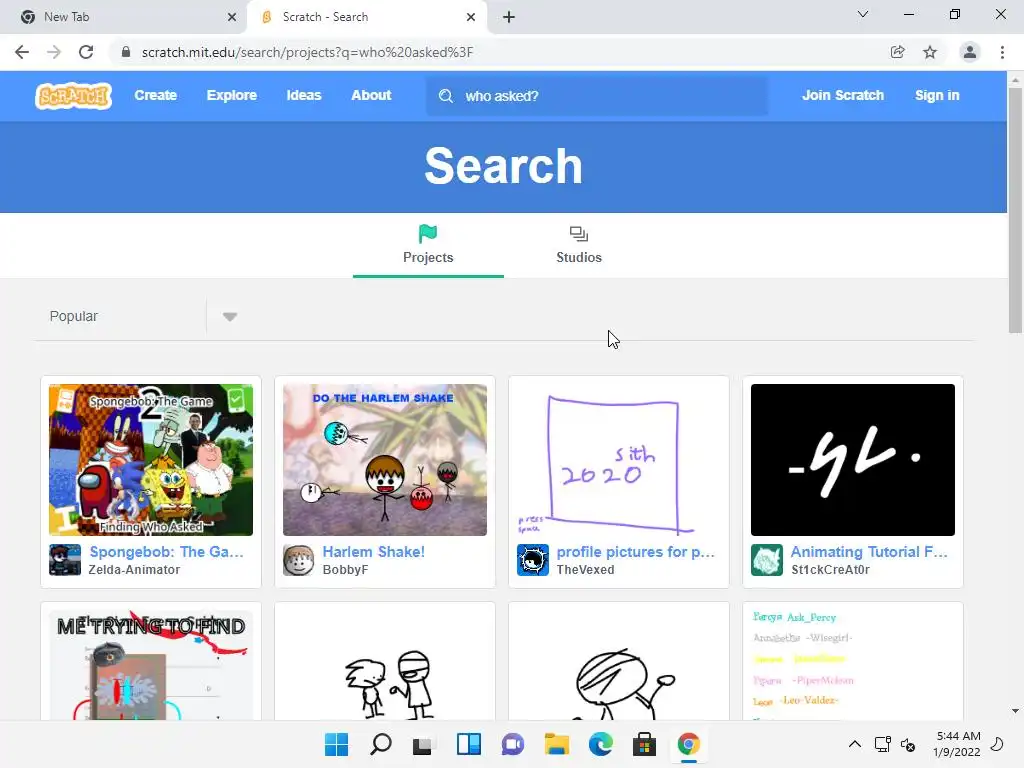Click the site lock icon
This screenshot has width=1024, height=768.
126,52
